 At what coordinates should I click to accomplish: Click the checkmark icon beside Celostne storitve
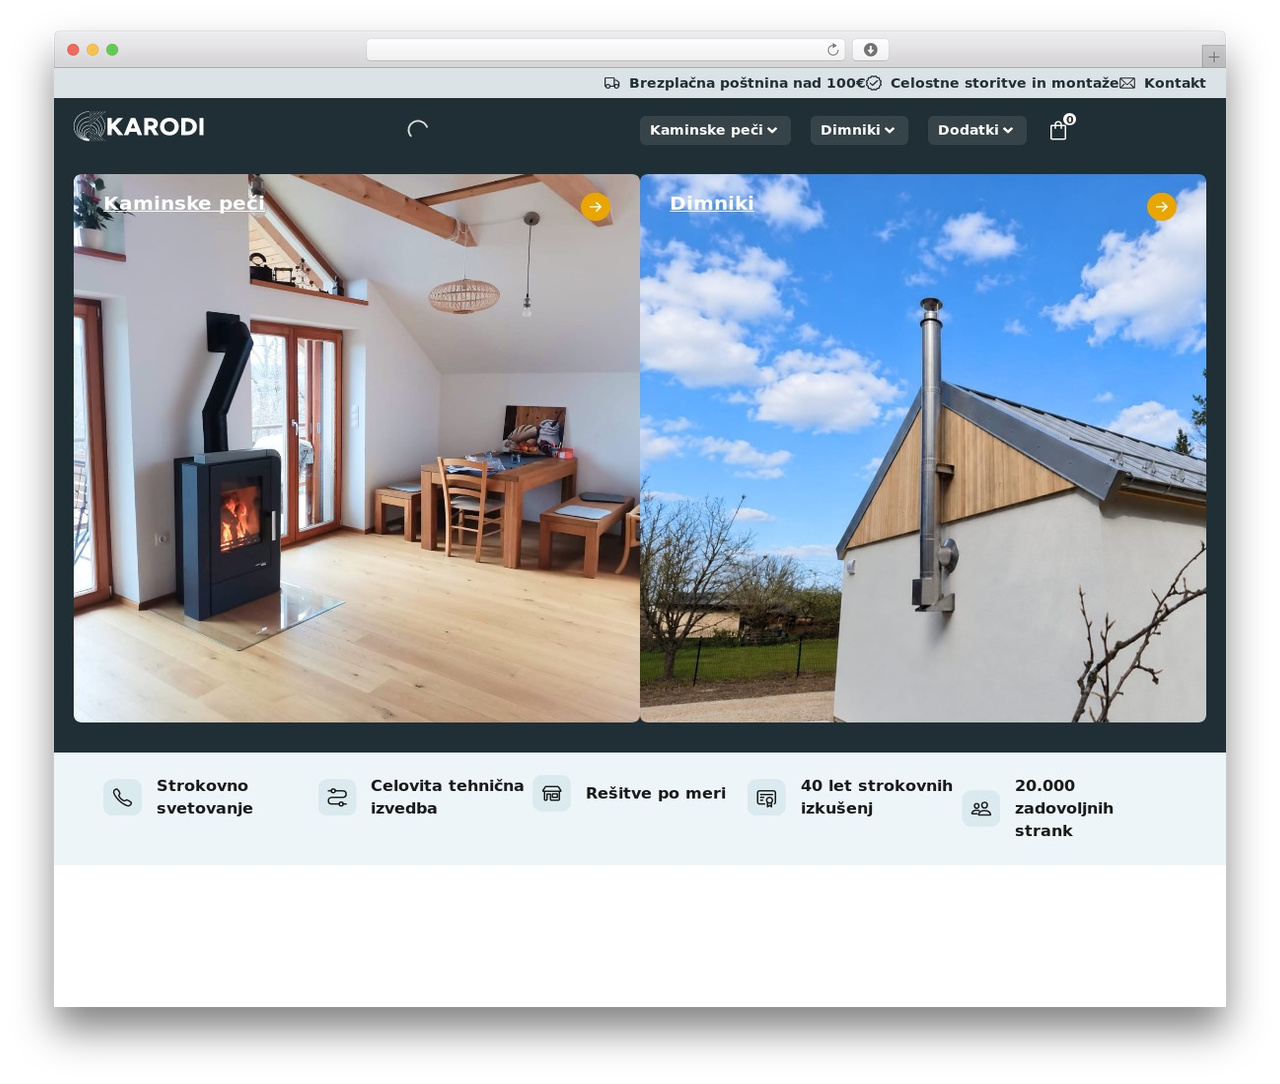(x=874, y=83)
